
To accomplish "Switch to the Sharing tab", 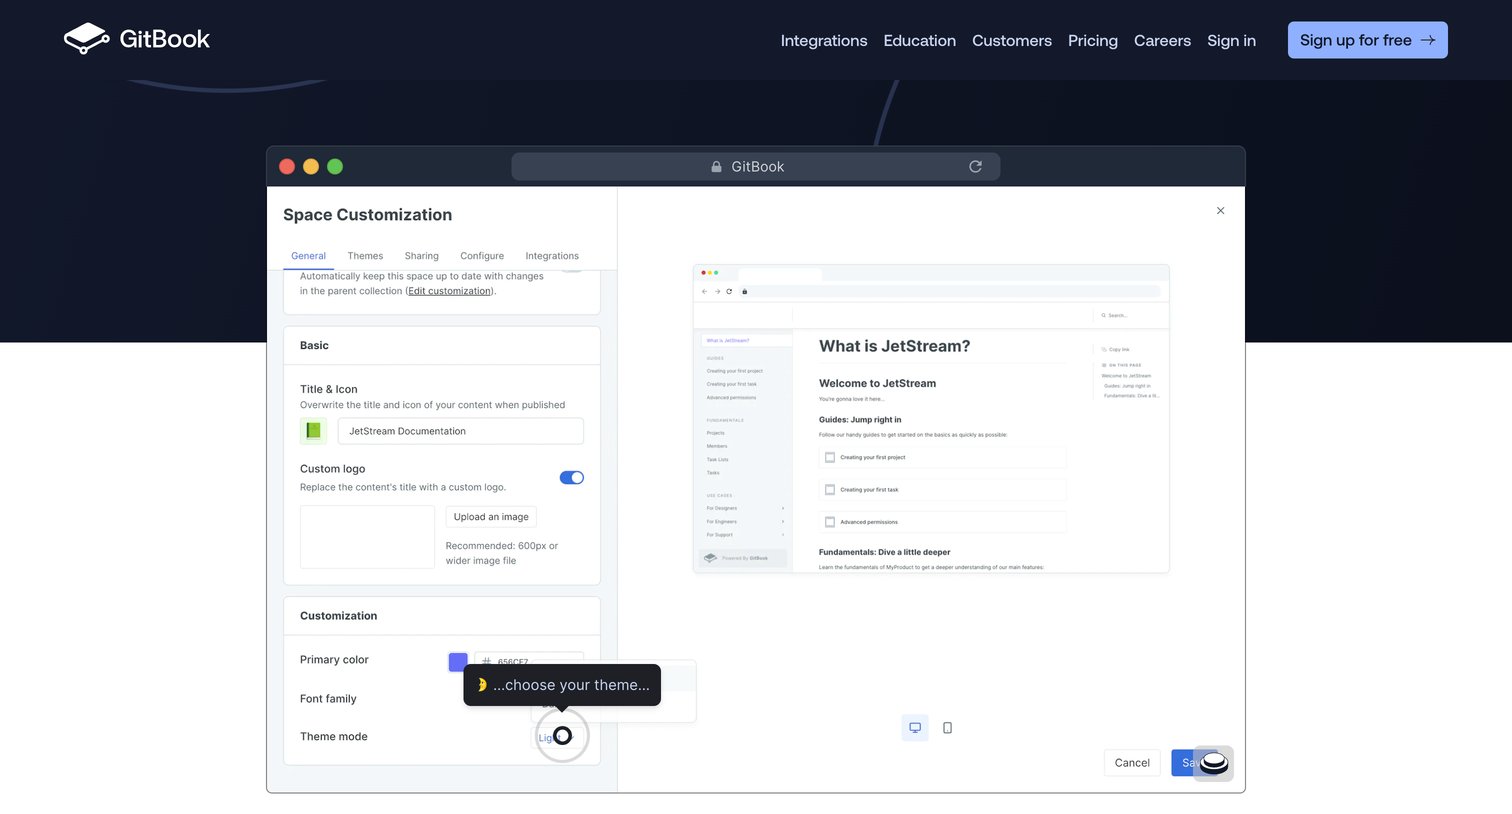I will 422,256.
